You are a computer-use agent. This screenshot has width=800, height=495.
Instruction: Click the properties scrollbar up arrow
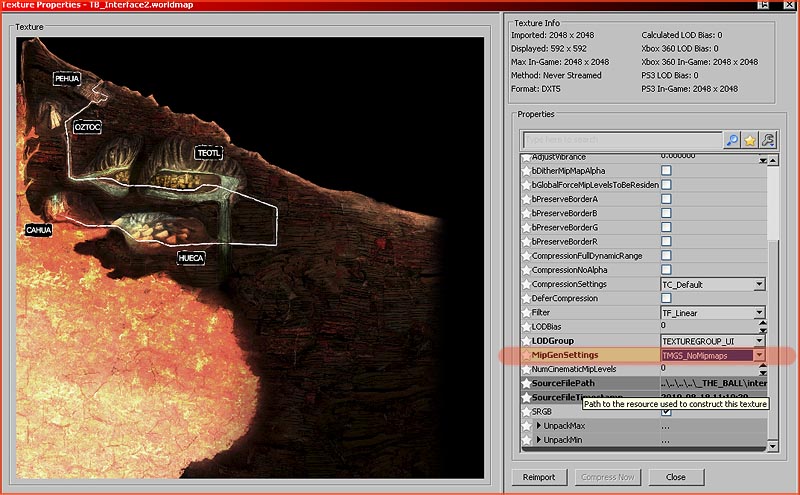[773, 161]
